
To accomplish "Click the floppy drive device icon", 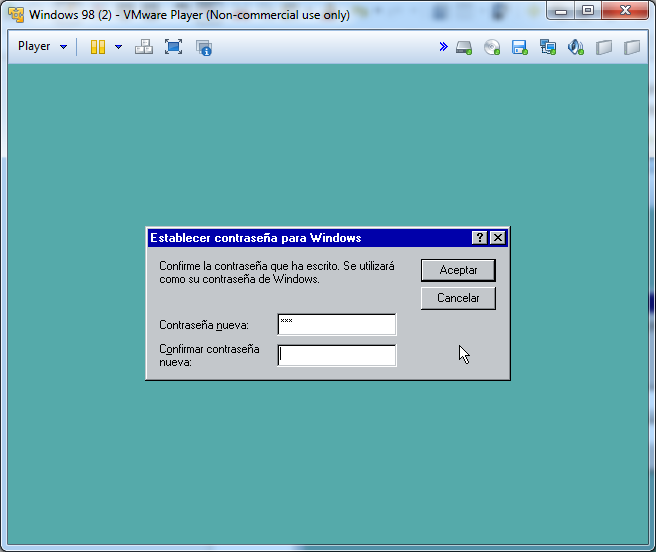I will click(x=519, y=47).
